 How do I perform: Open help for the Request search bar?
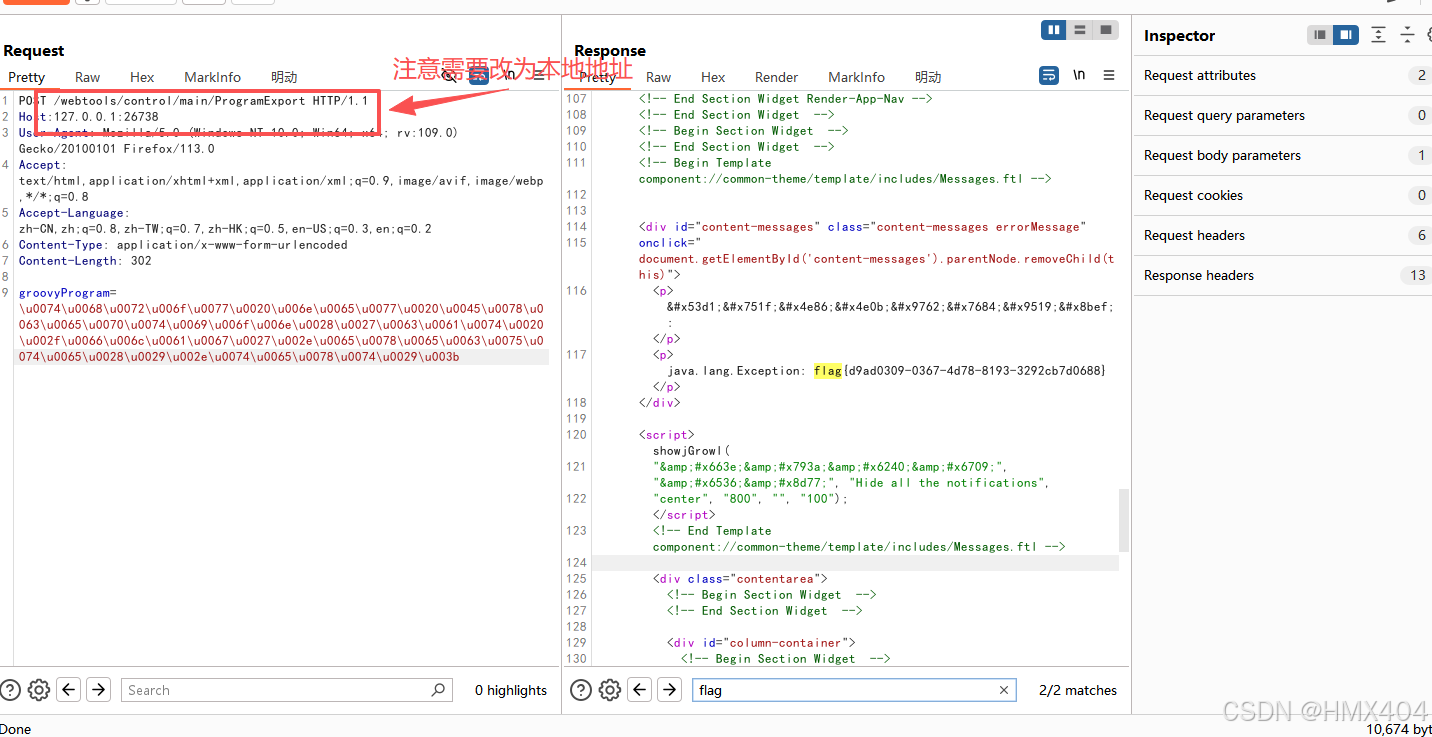(10, 690)
